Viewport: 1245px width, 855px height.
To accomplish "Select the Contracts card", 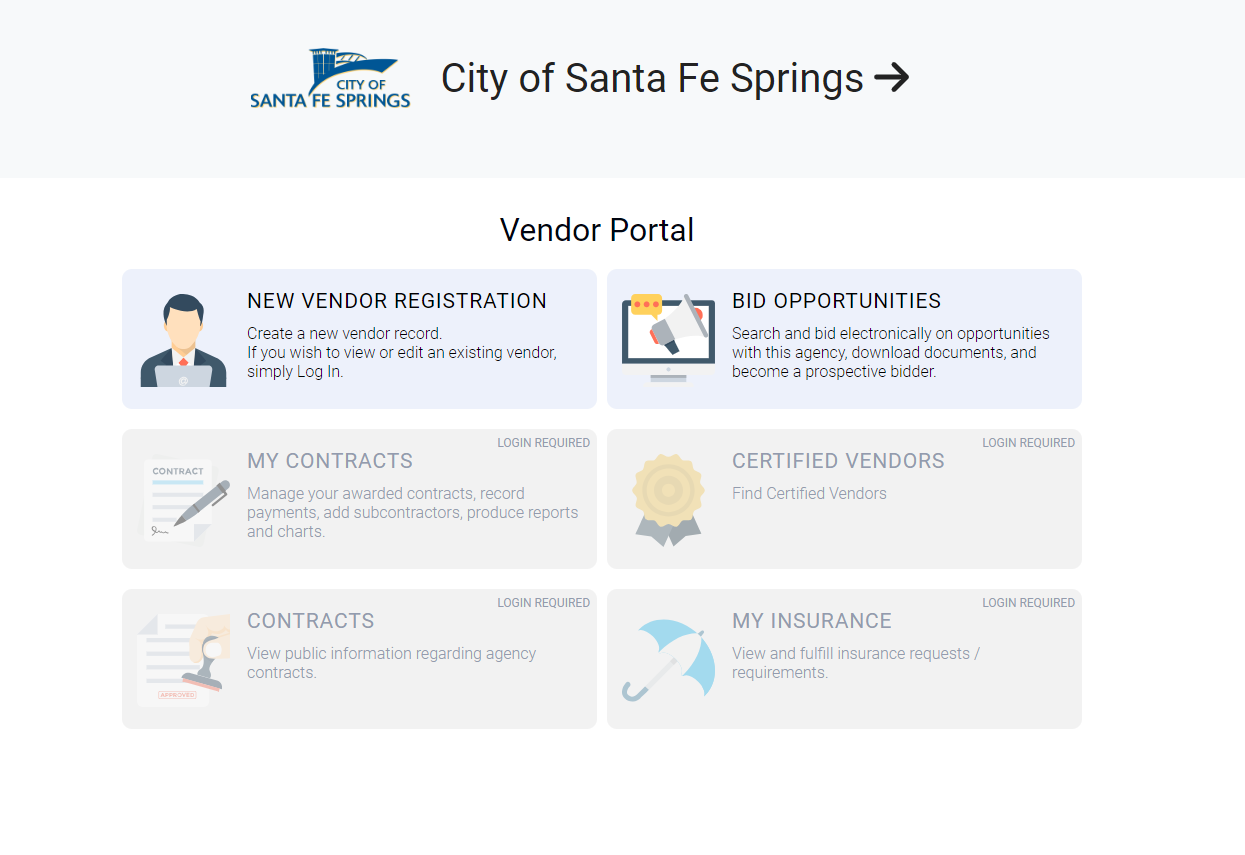I will [x=359, y=657].
